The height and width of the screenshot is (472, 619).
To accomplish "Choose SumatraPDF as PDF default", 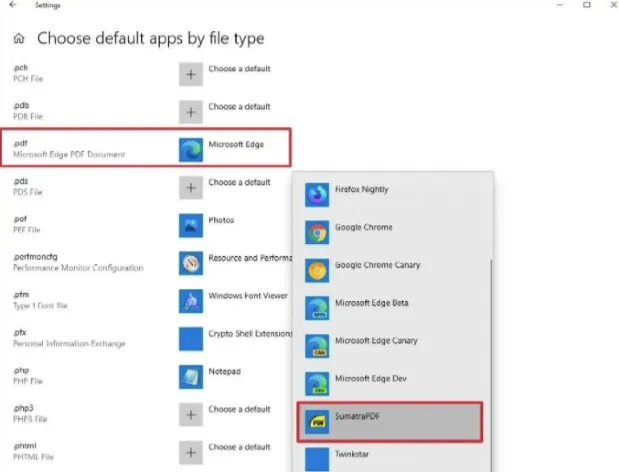I will (390, 422).
